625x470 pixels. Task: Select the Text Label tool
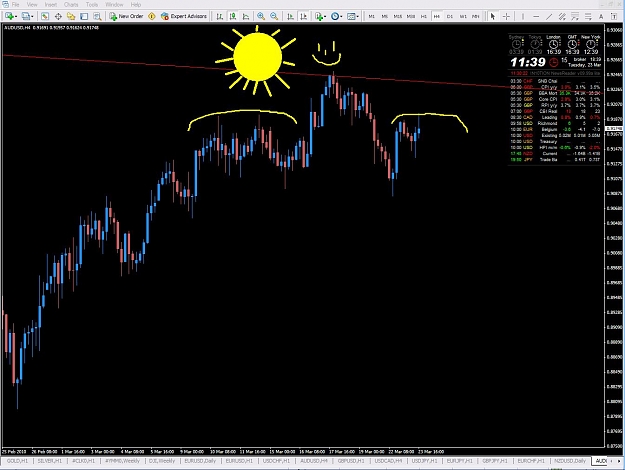[614, 16]
